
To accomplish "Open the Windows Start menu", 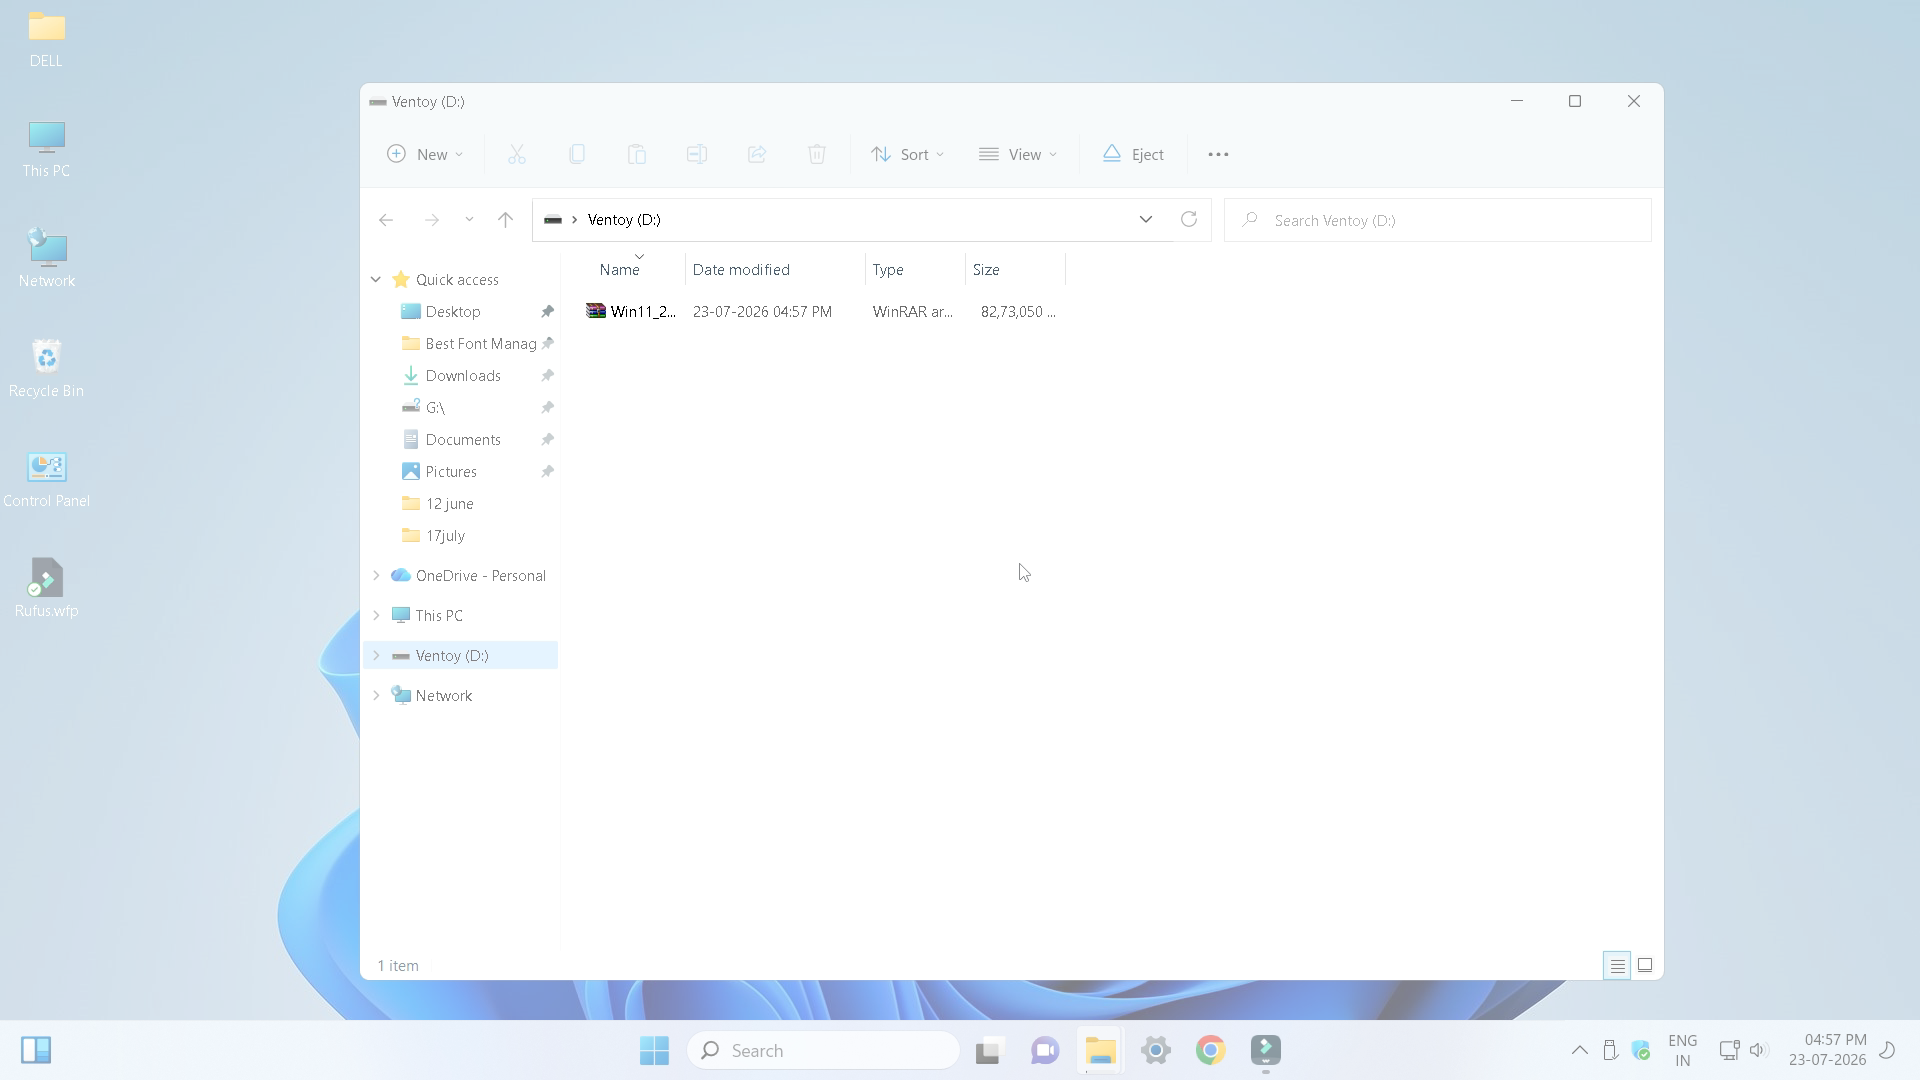I will tap(655, 1051).
